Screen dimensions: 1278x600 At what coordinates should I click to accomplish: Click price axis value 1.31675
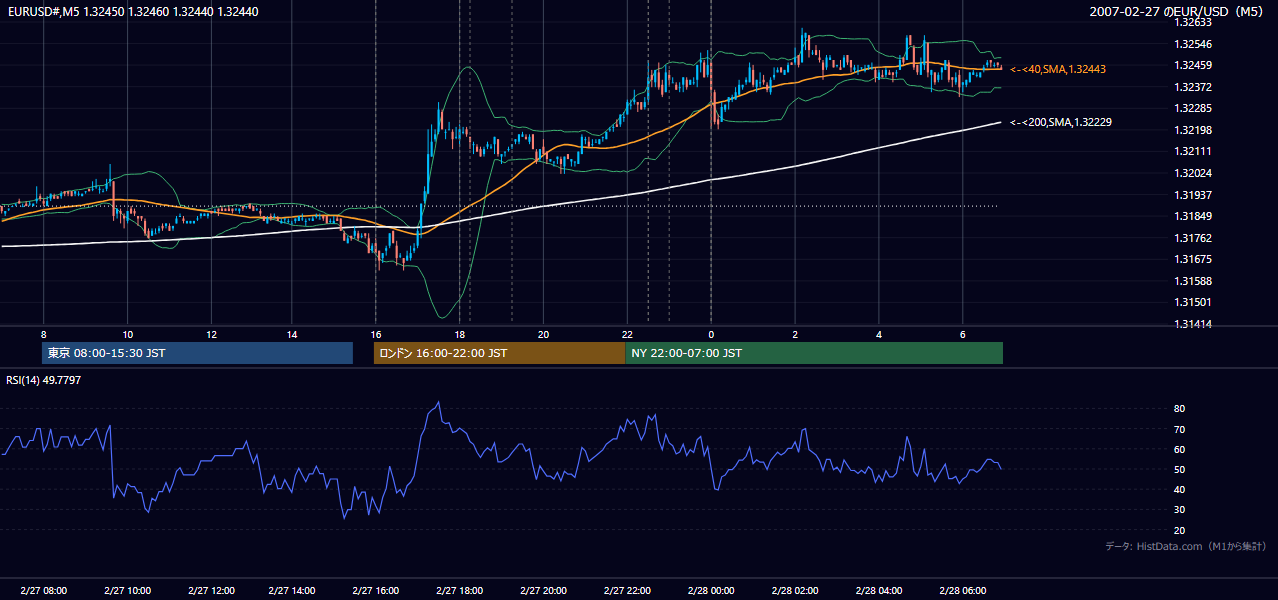(1193, 259)
